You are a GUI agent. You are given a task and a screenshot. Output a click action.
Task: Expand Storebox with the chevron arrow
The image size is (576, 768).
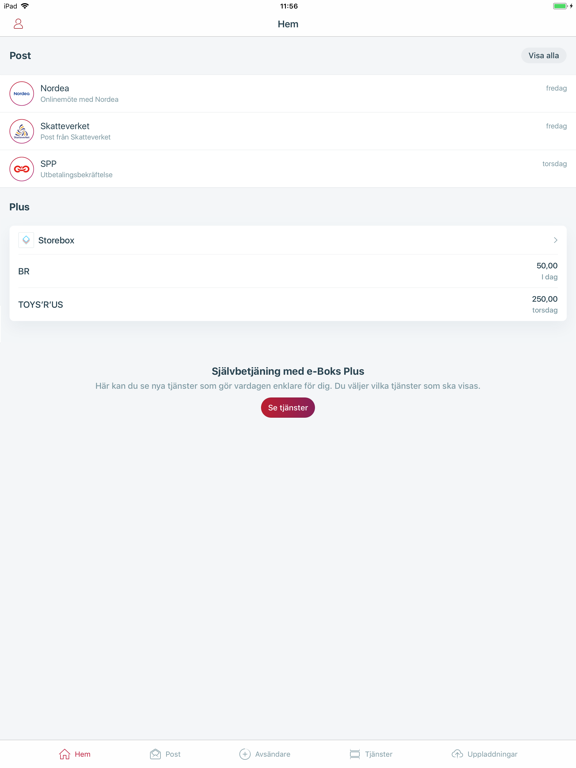coord(555,240)
